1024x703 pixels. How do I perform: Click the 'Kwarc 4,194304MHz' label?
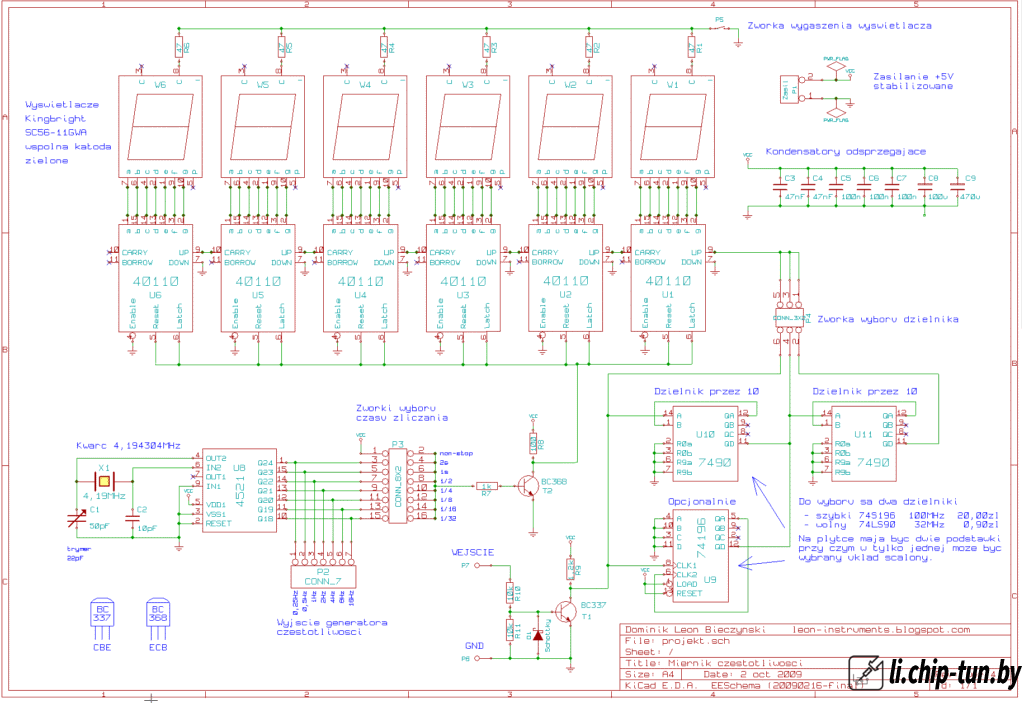coord(129,446)
